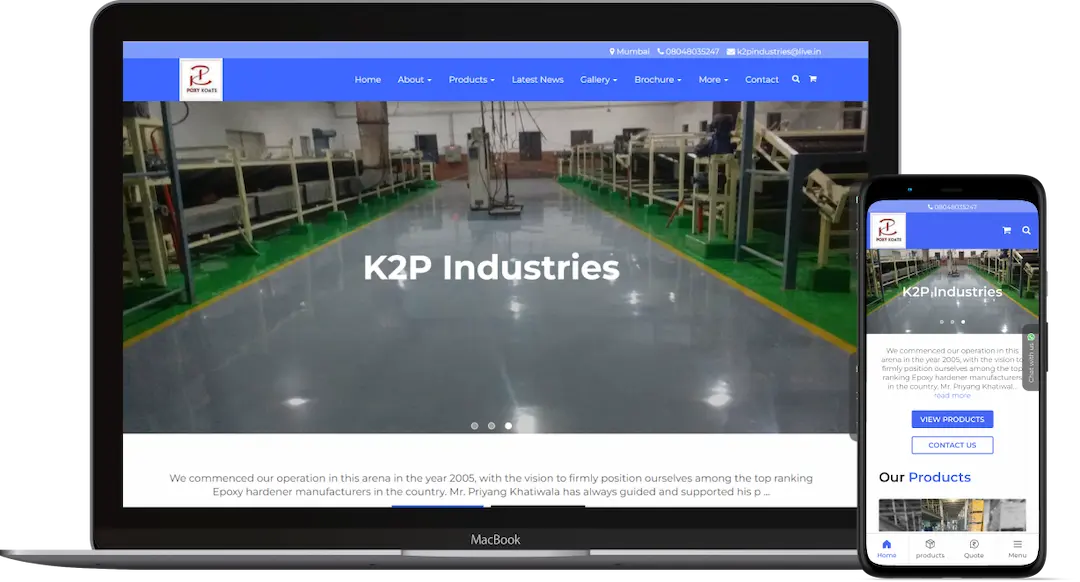Tap the 'read more' link on the phone
The height and width of the screenshot is (582, 1080).
(x=952, y=395)
